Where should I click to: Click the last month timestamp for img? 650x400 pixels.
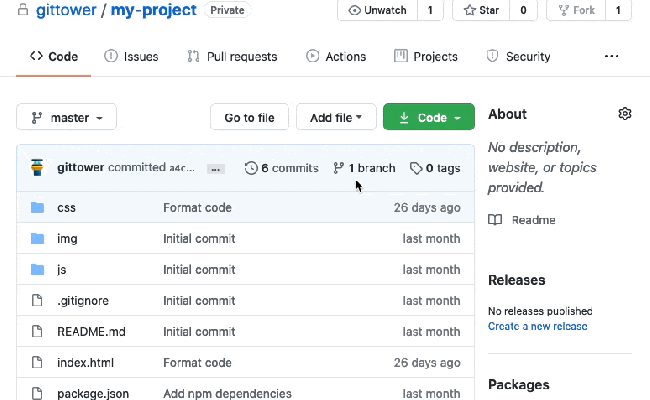[431, 239]
